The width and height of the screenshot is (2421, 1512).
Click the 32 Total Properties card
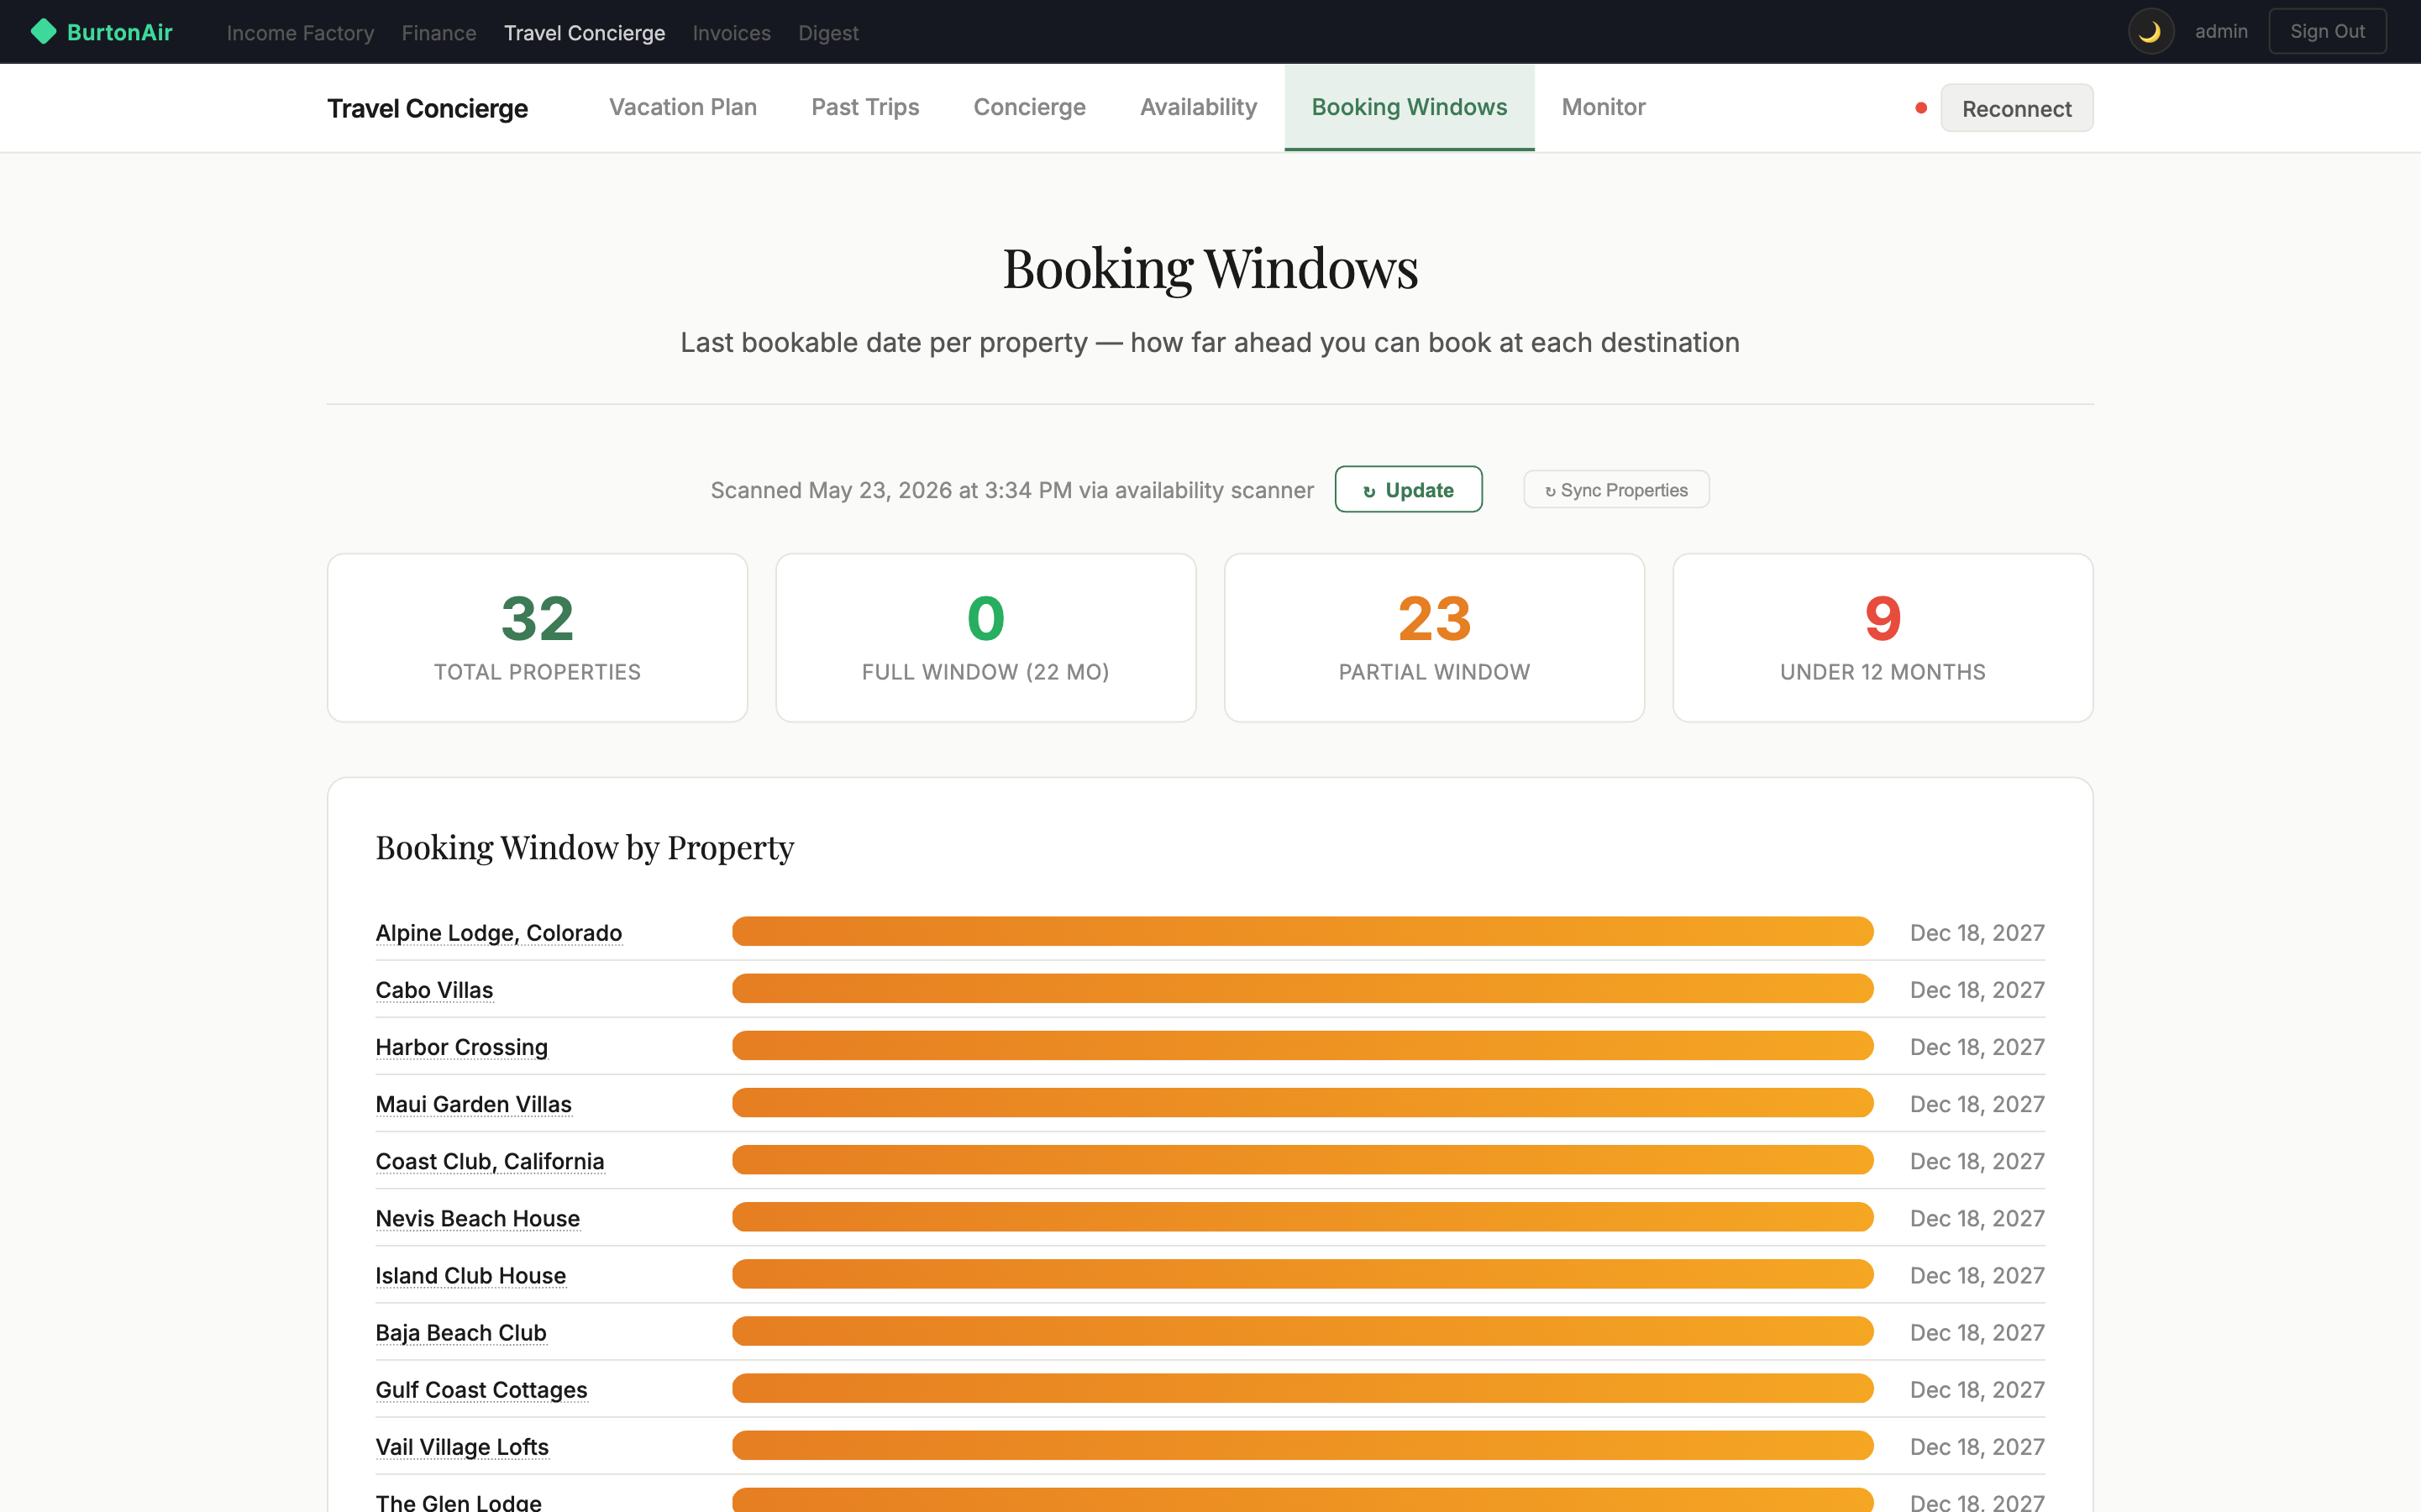pos(537,638)
